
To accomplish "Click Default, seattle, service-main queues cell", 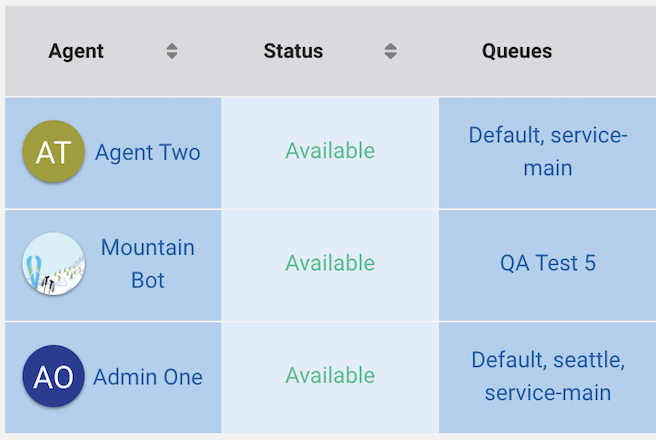I will coord(548,378).
